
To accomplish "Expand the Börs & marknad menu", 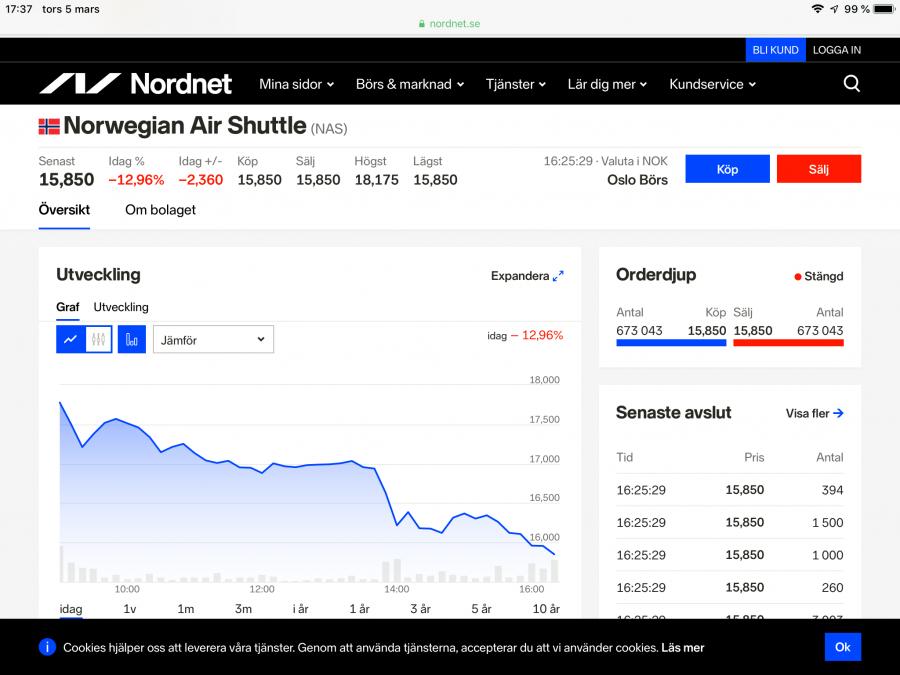I will [x=410, y=84].
